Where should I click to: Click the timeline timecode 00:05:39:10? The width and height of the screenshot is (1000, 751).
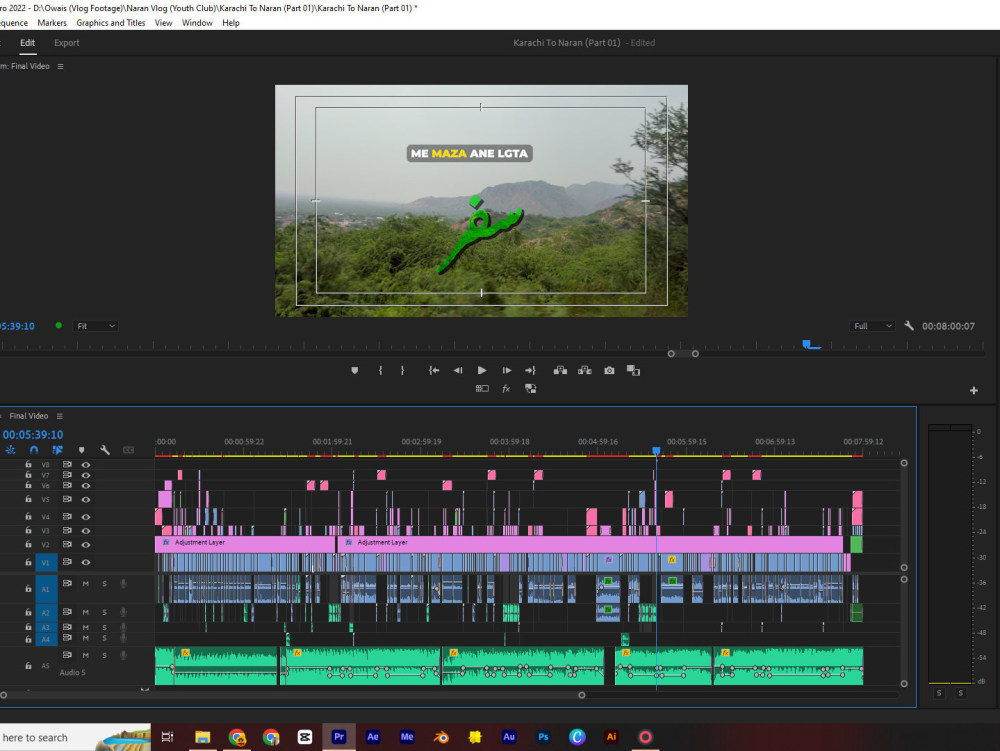pos(33,435)
